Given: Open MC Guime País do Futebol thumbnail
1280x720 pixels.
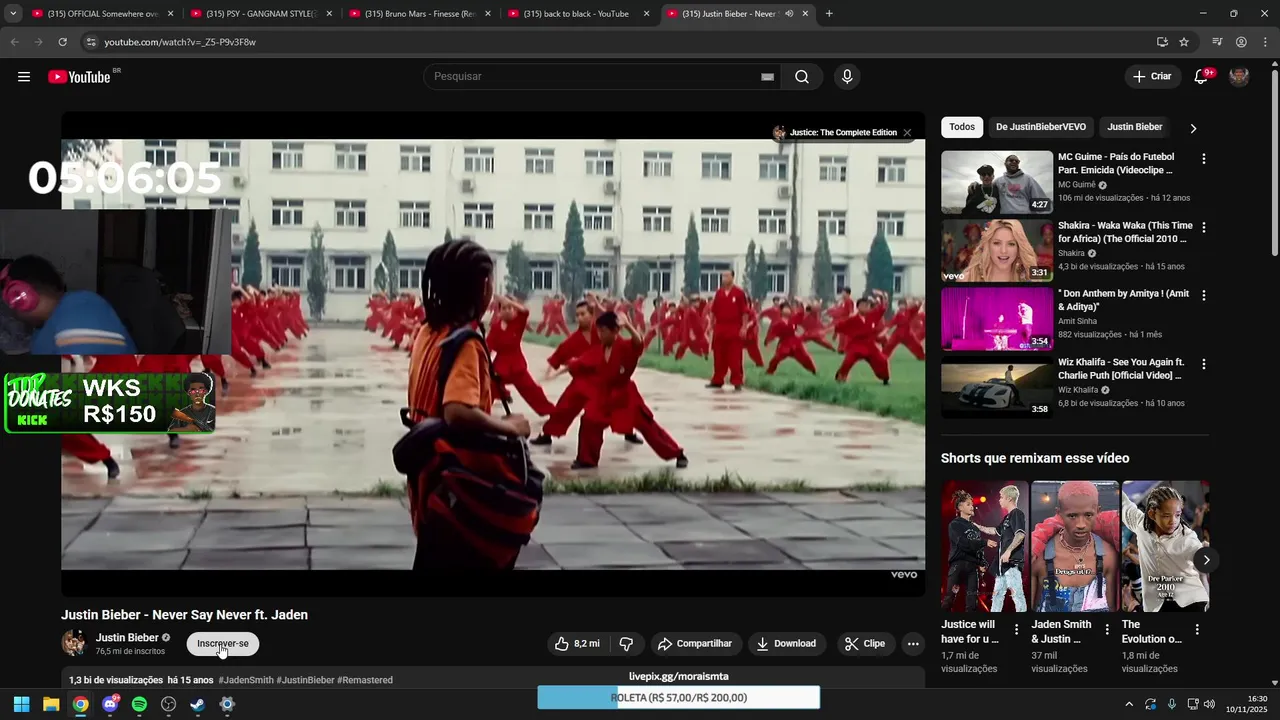Looking at the screenshot, I should click(997, 182).
